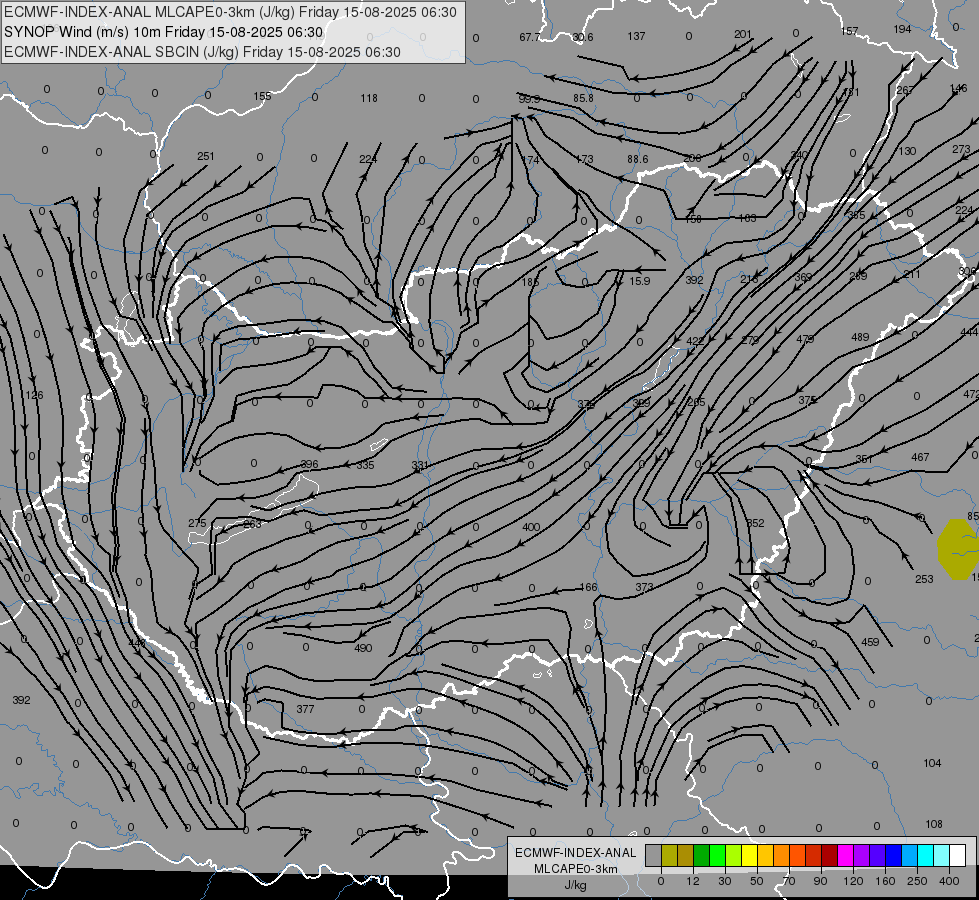
Task: Click the map value '67.7'
Action: coord(529,37)
